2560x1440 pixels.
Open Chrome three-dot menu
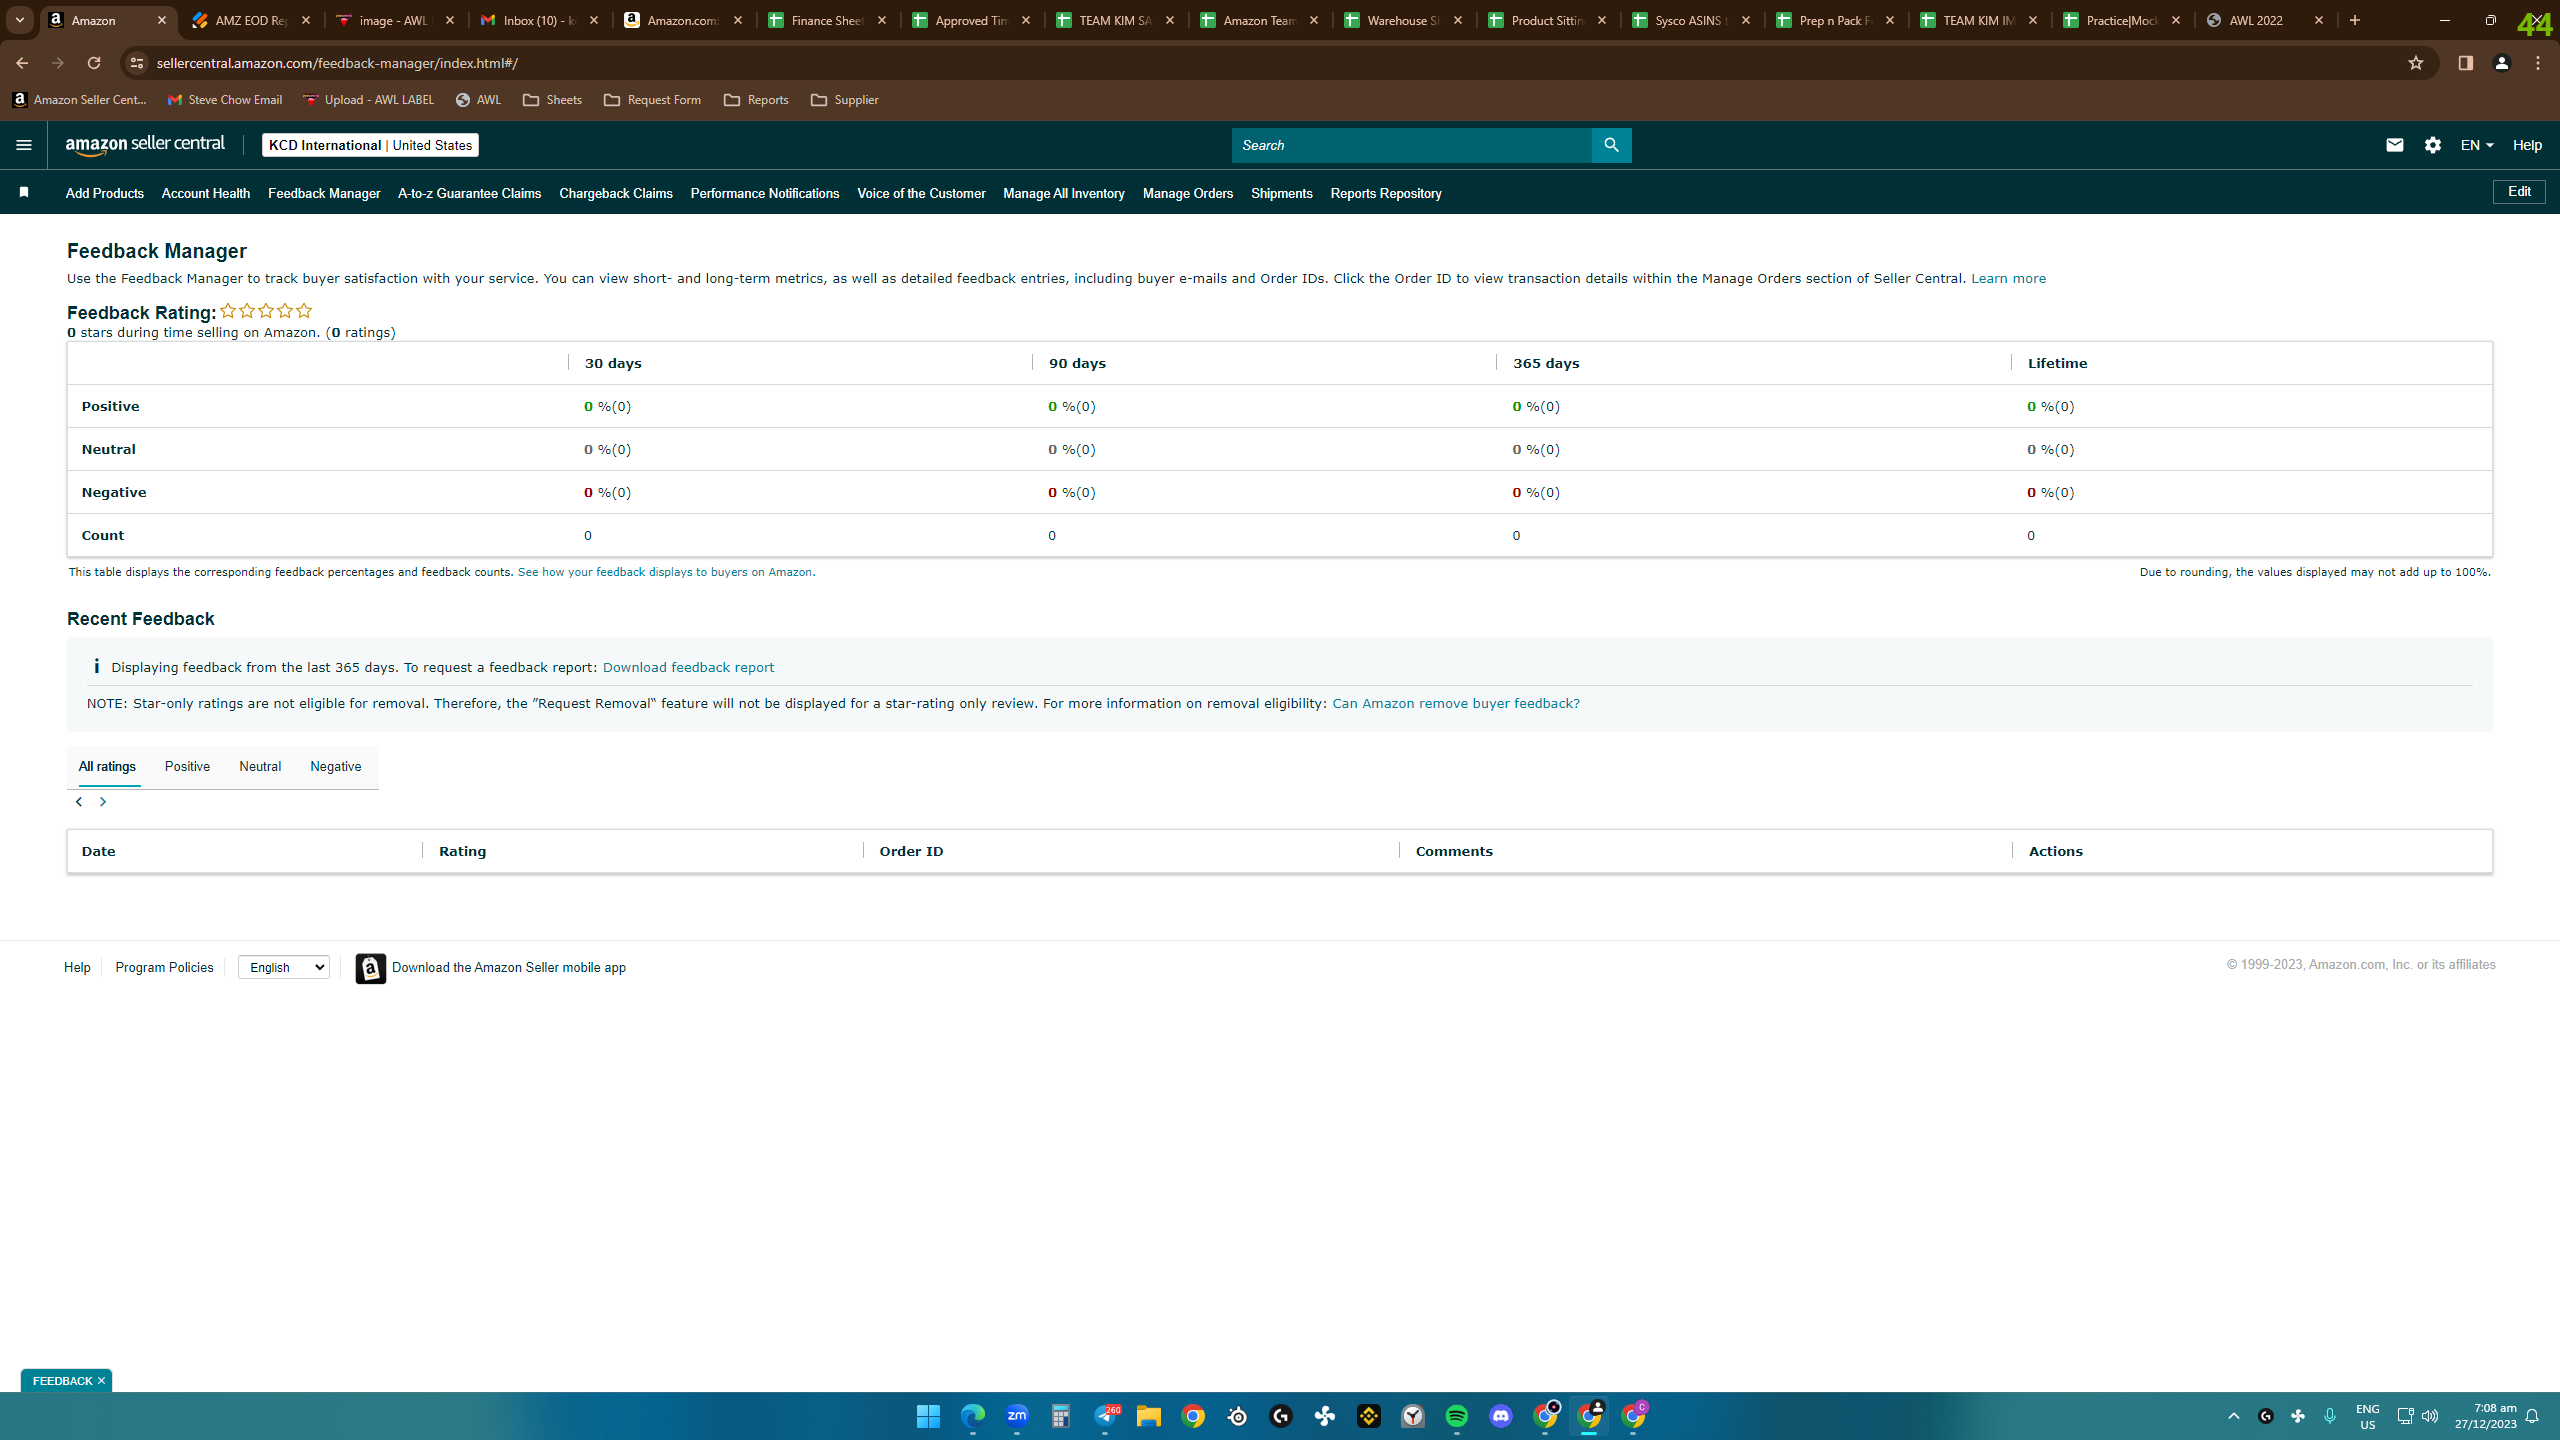pyautogui.click(x=2538, y=63)
